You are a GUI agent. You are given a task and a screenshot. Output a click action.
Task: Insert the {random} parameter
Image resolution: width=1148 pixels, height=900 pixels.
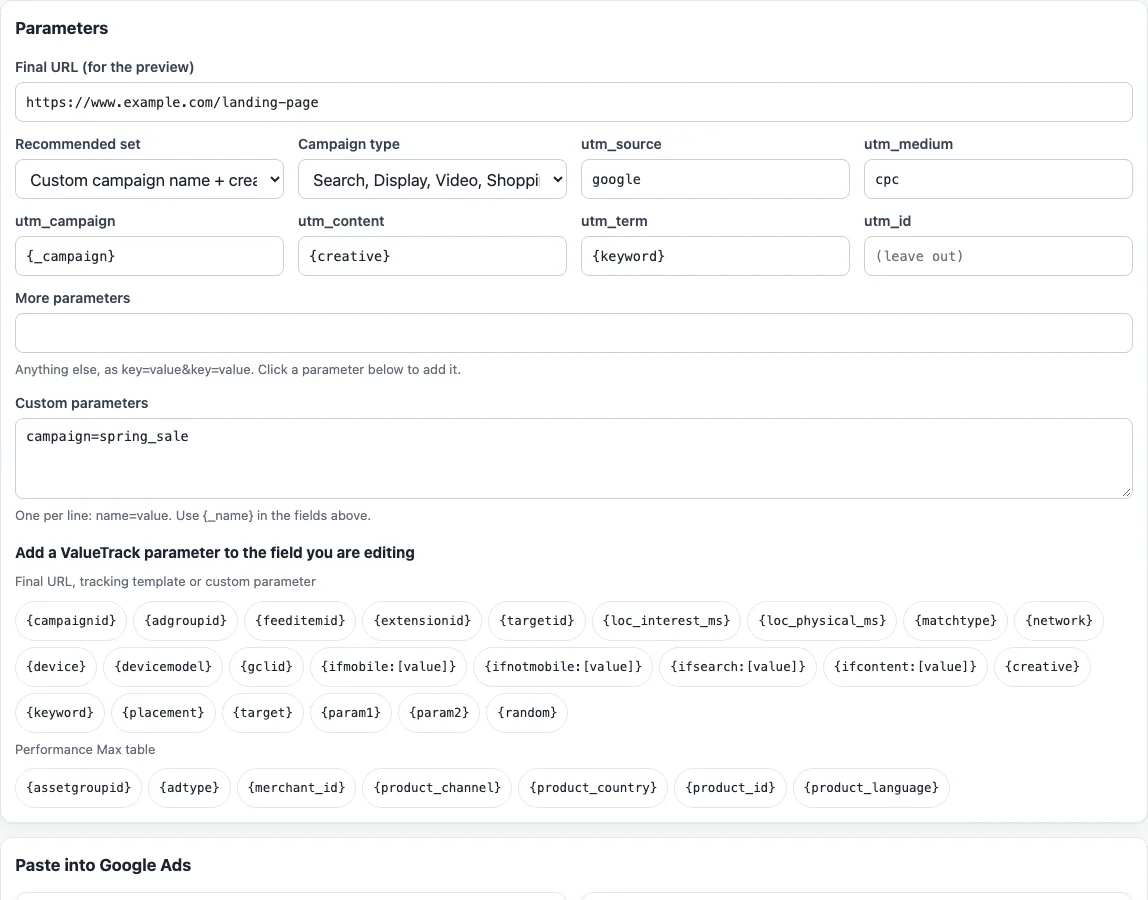click(527, 713)
